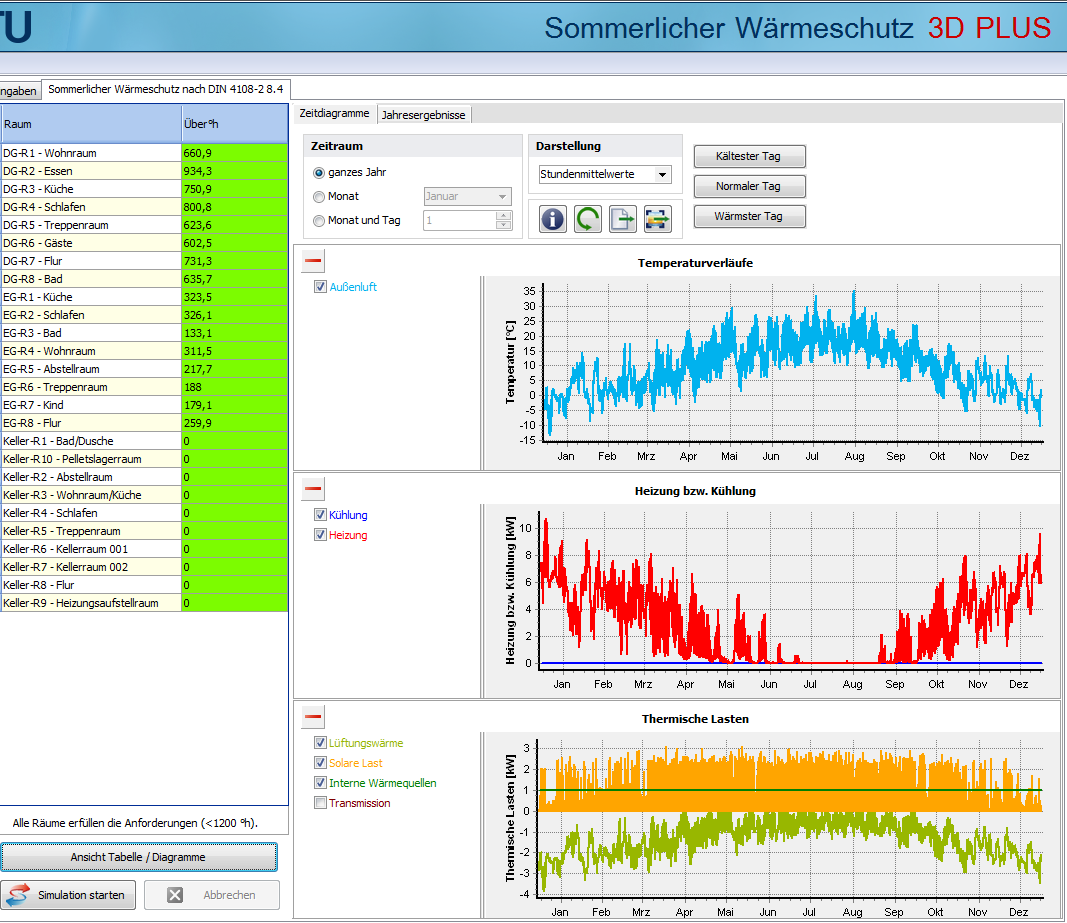Screen dimensions: 1067x923
Task: Click the Simulation starten arrows icon
Action: point(19,895)
